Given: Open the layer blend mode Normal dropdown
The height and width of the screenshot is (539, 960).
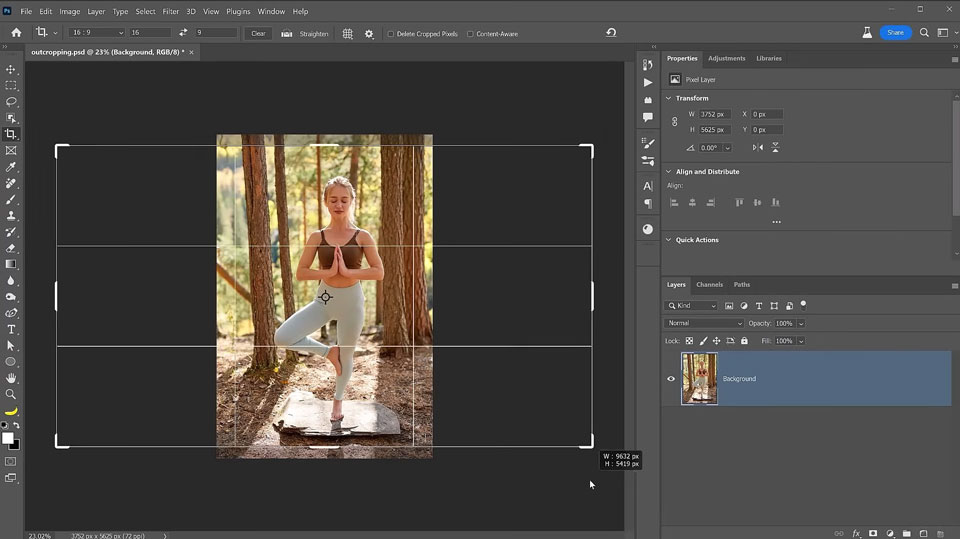Looking at the screenshot, I should (x=703, y=323).
